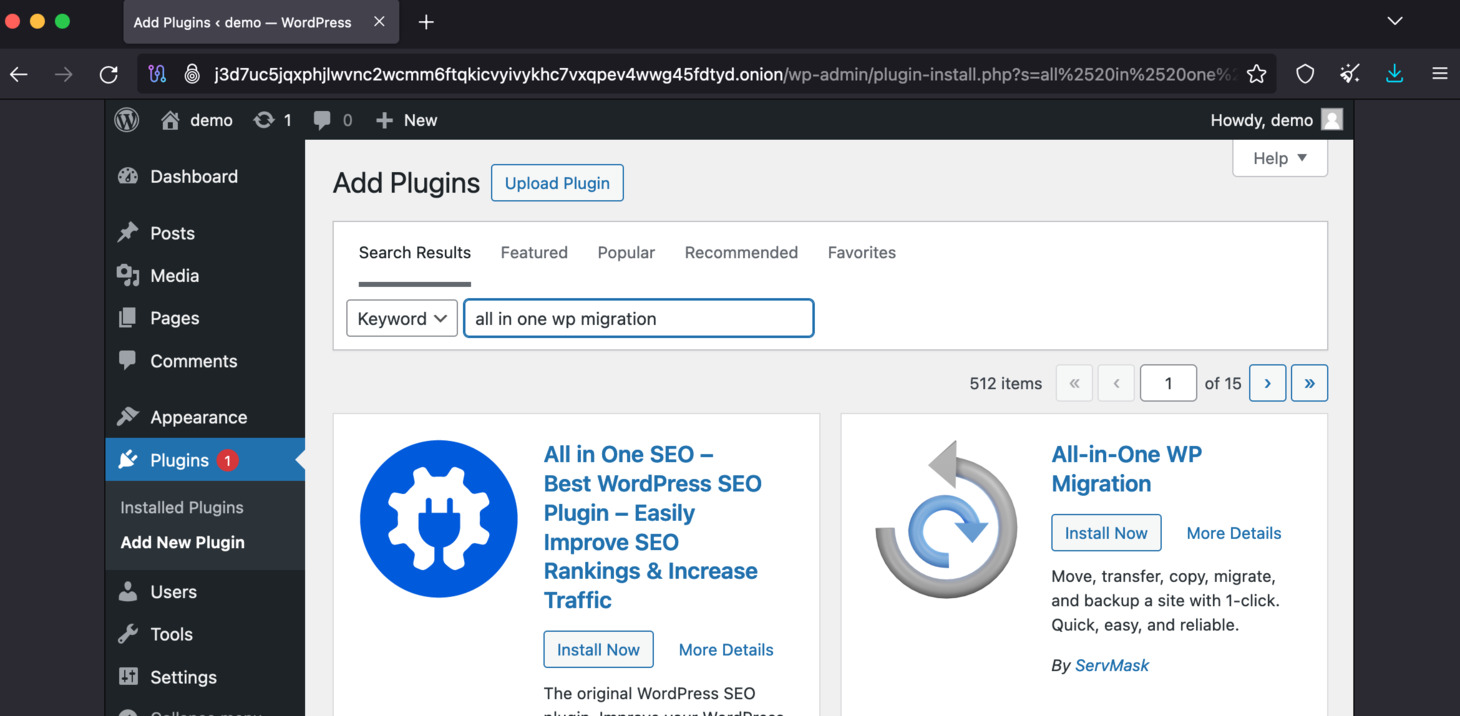View More Details for WP Migration
1460x716 pixels.
coord(1234,533)
